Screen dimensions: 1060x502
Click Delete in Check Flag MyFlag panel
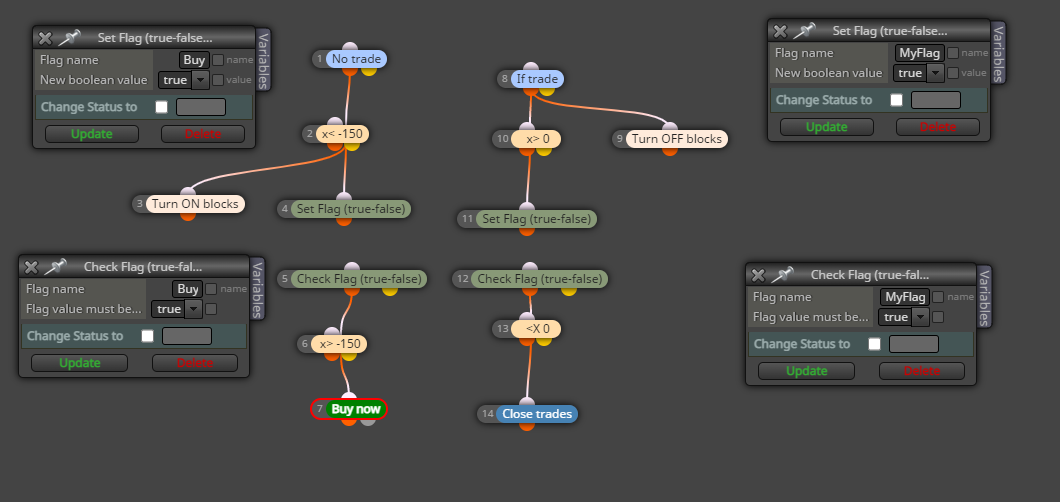[922, 371]
